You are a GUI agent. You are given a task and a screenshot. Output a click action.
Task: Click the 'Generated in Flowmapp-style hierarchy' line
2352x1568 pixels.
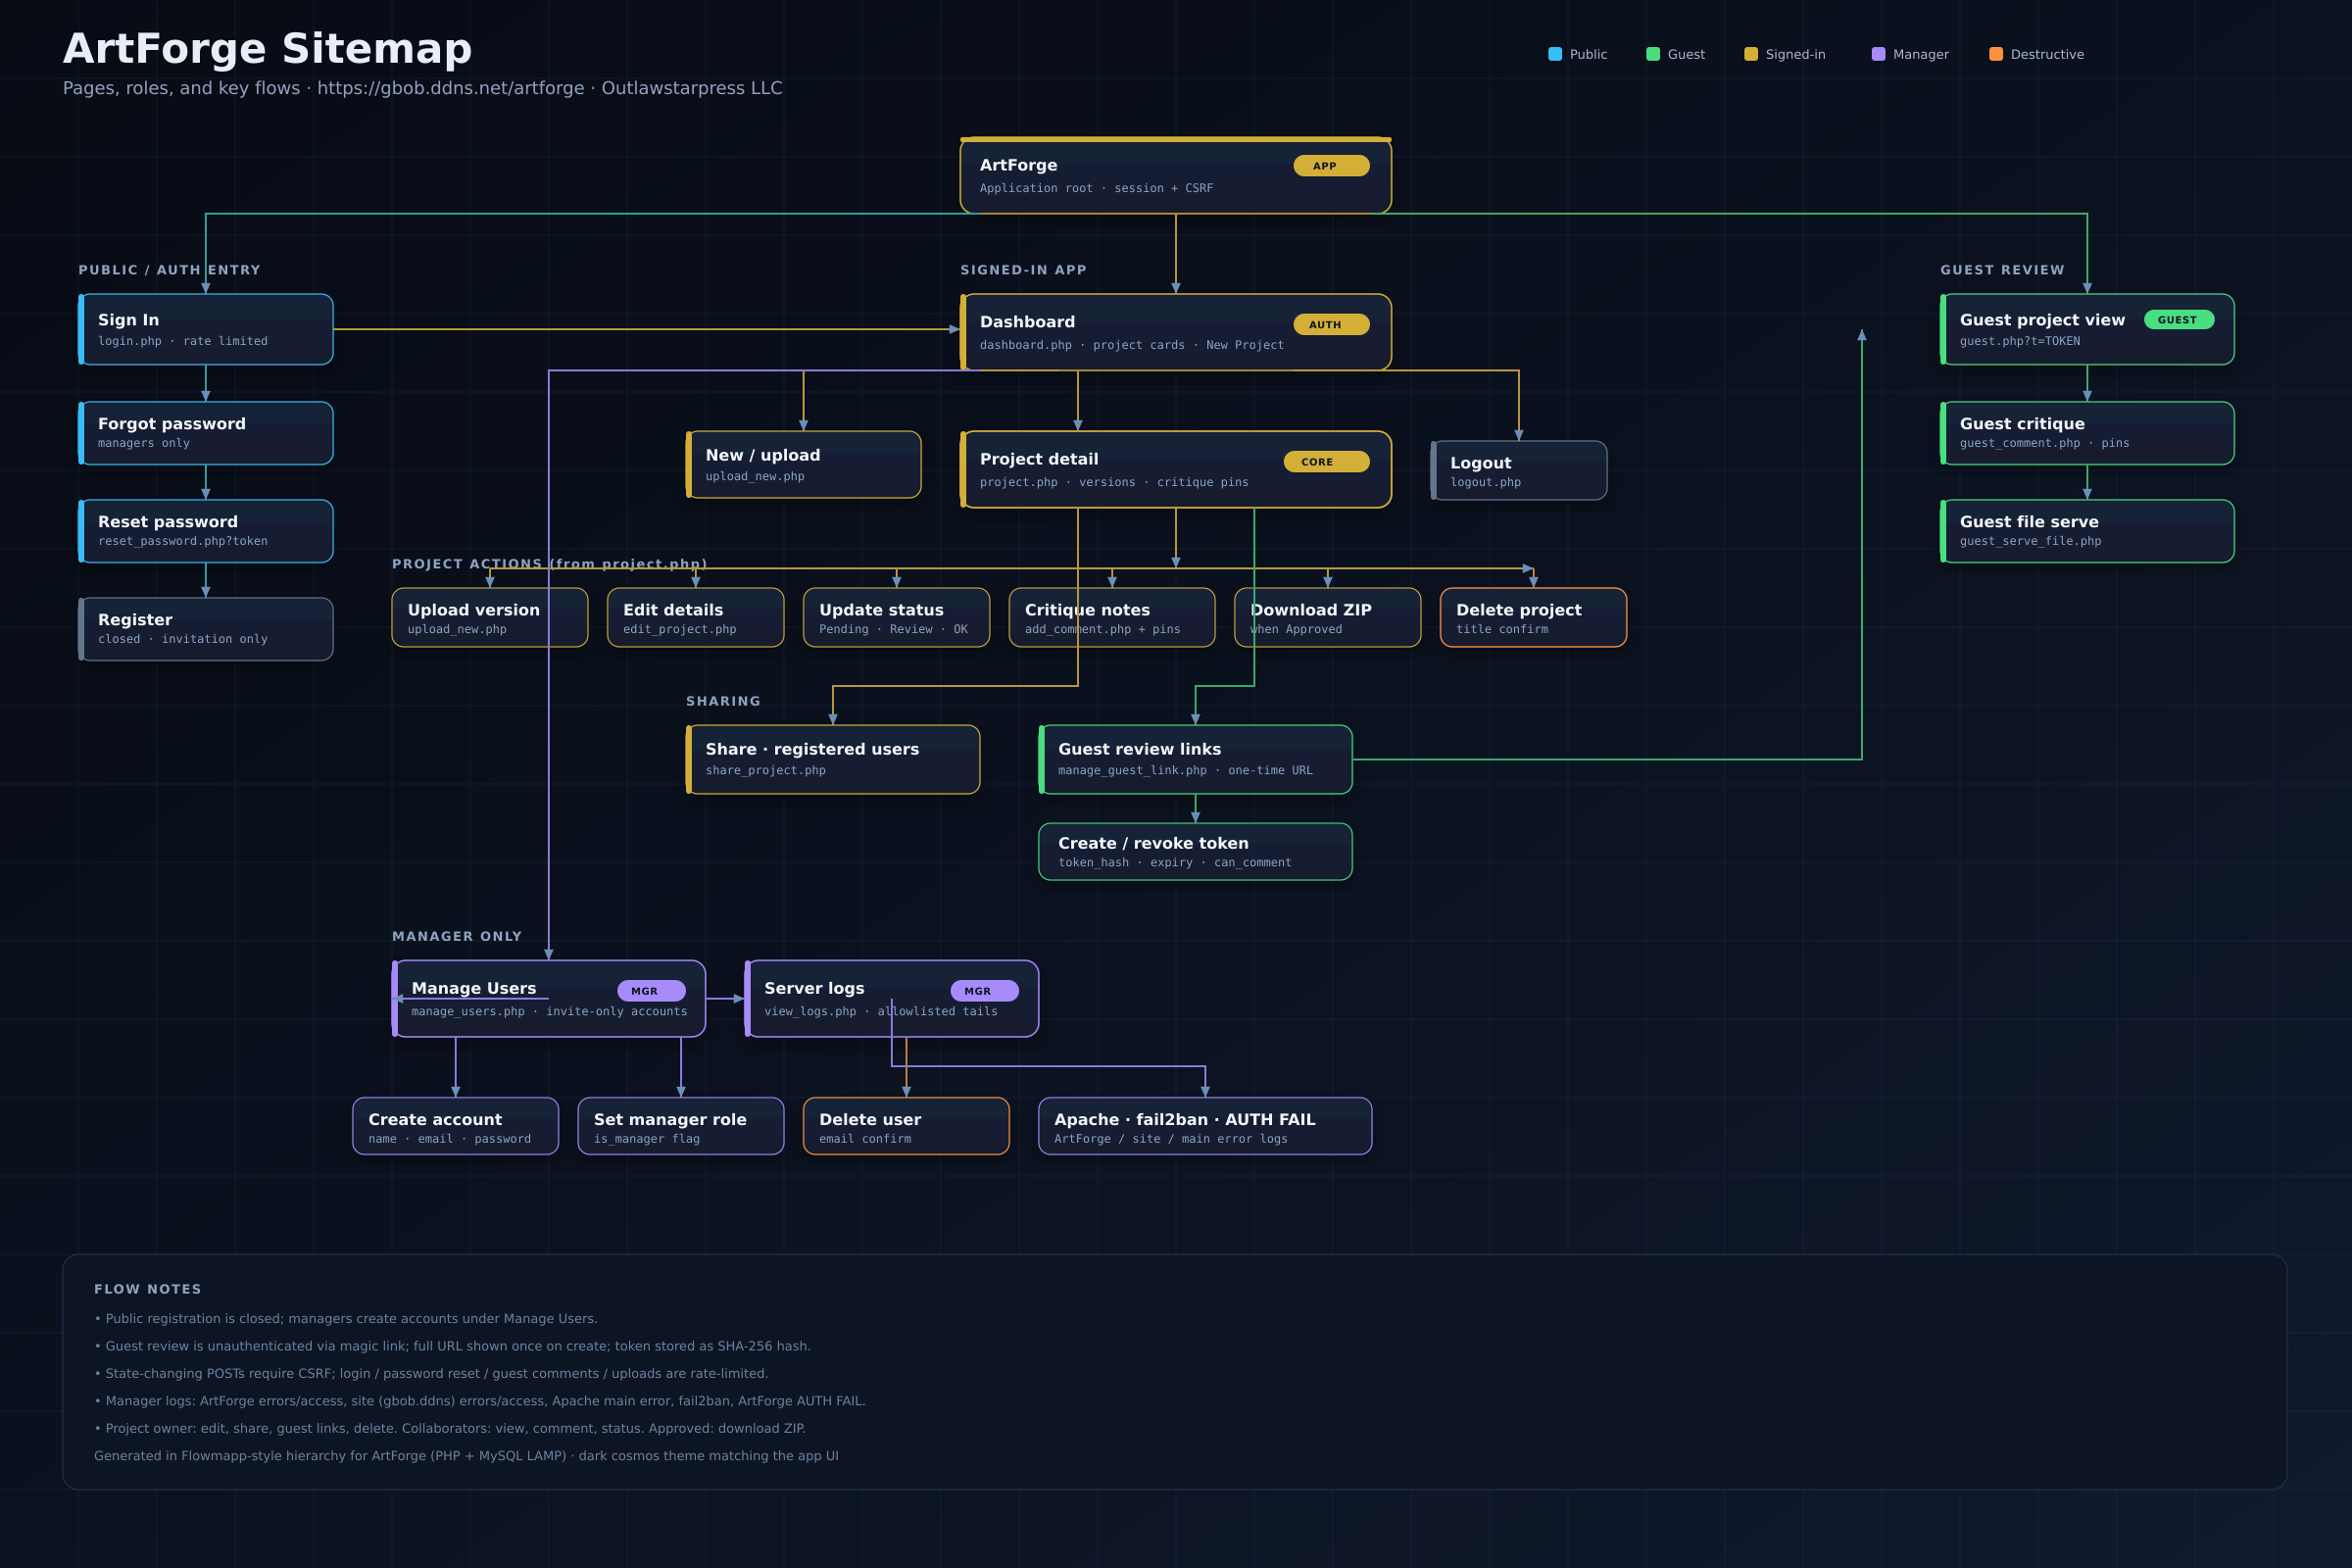466,1456
